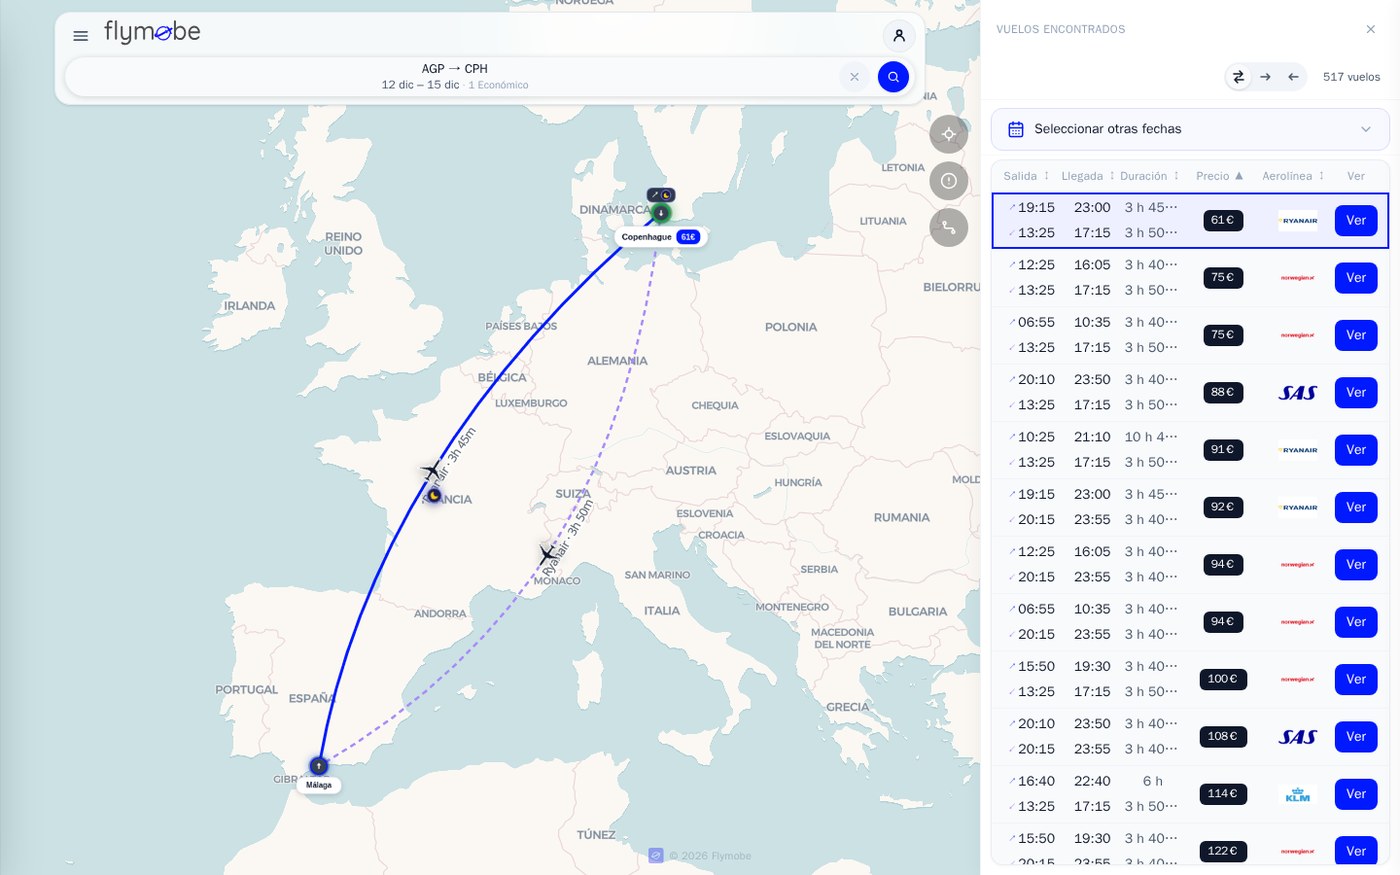Image resolution: width=1400 pixels, height=875 pixels.
Task: Click the flymobe logo
Action: pos(152,33)
